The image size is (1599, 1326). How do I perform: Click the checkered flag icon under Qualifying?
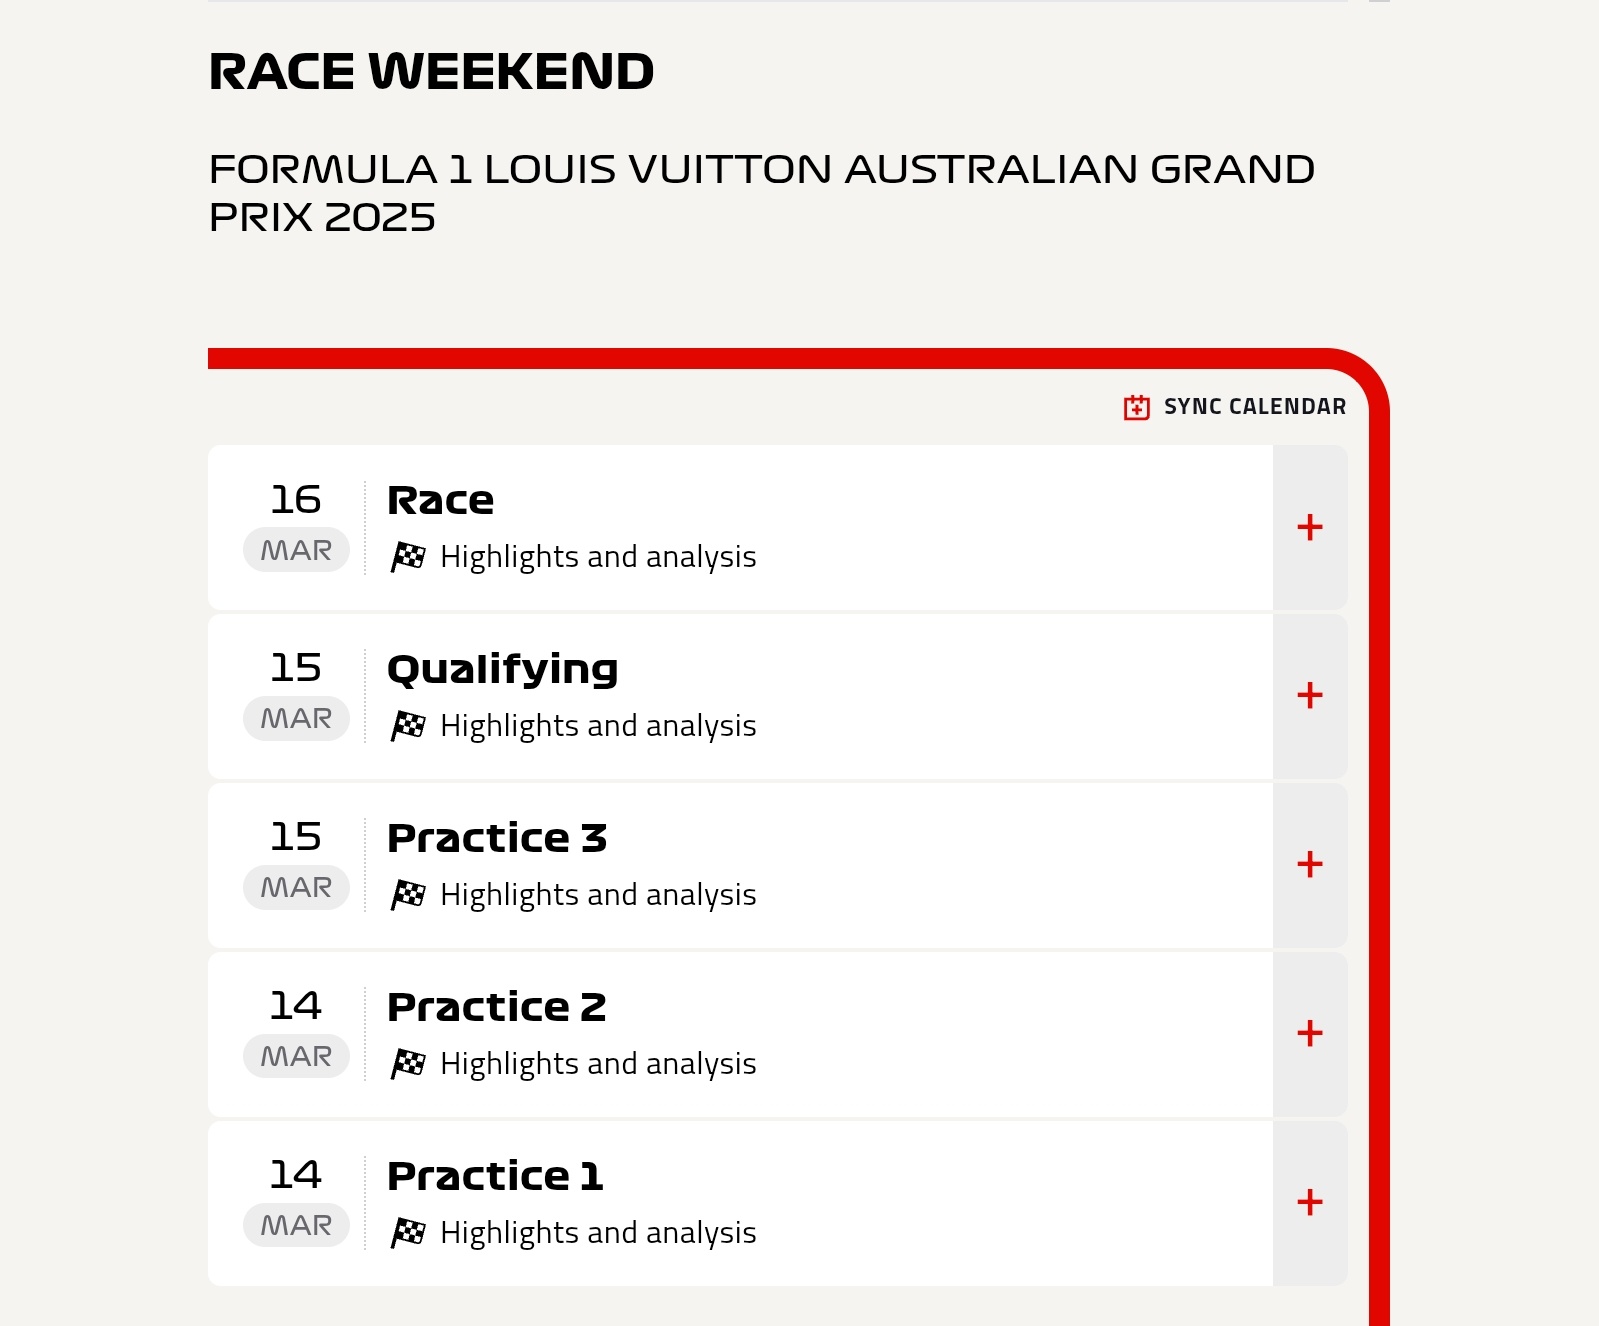[408, 726]
